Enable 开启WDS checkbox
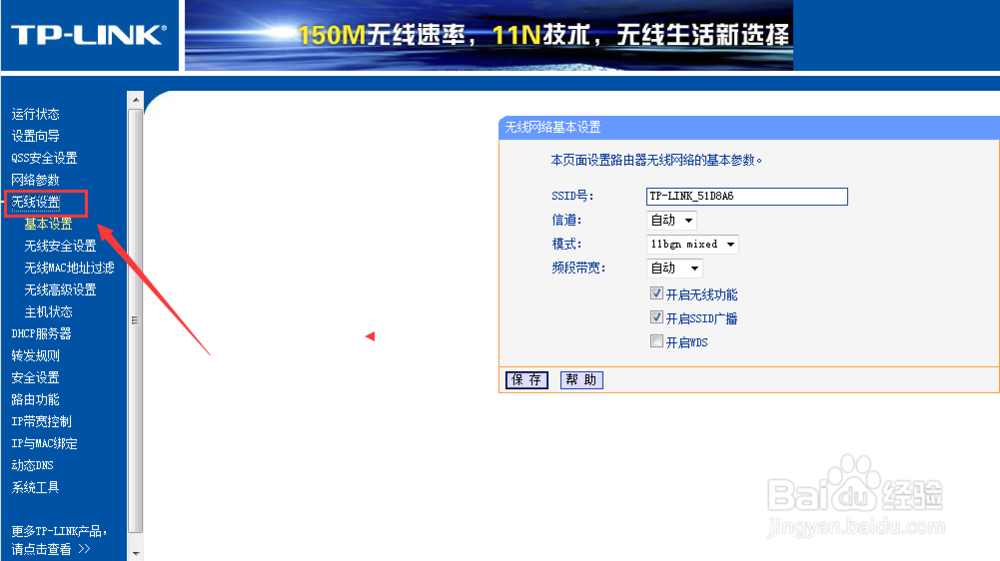 [656, 341]
